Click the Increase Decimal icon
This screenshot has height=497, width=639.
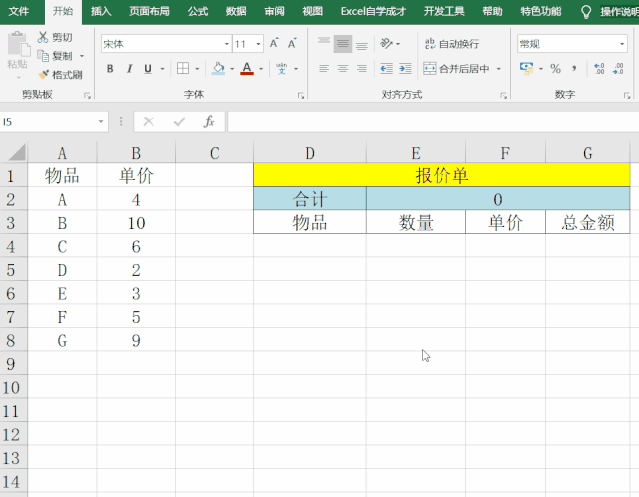(x=599, y=68)
